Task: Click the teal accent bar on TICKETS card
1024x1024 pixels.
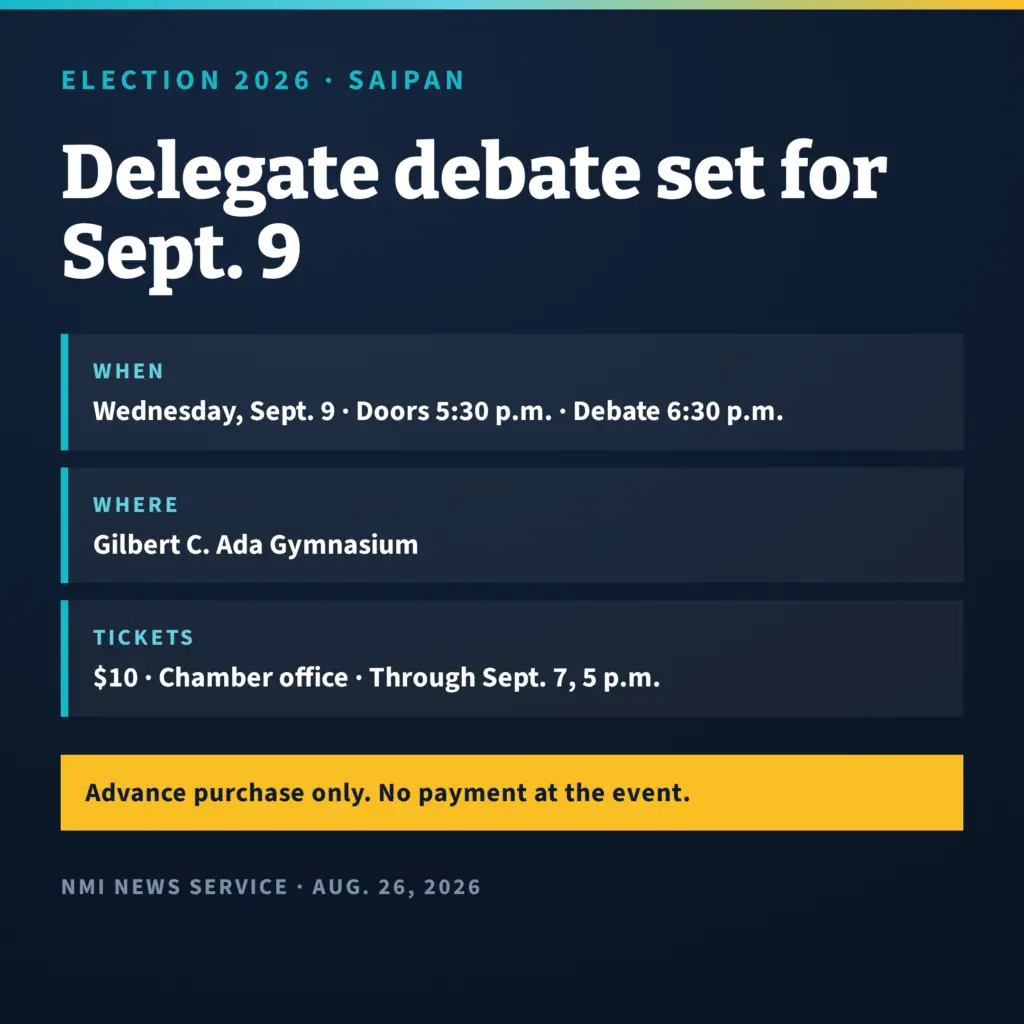Action: point(65,658)
